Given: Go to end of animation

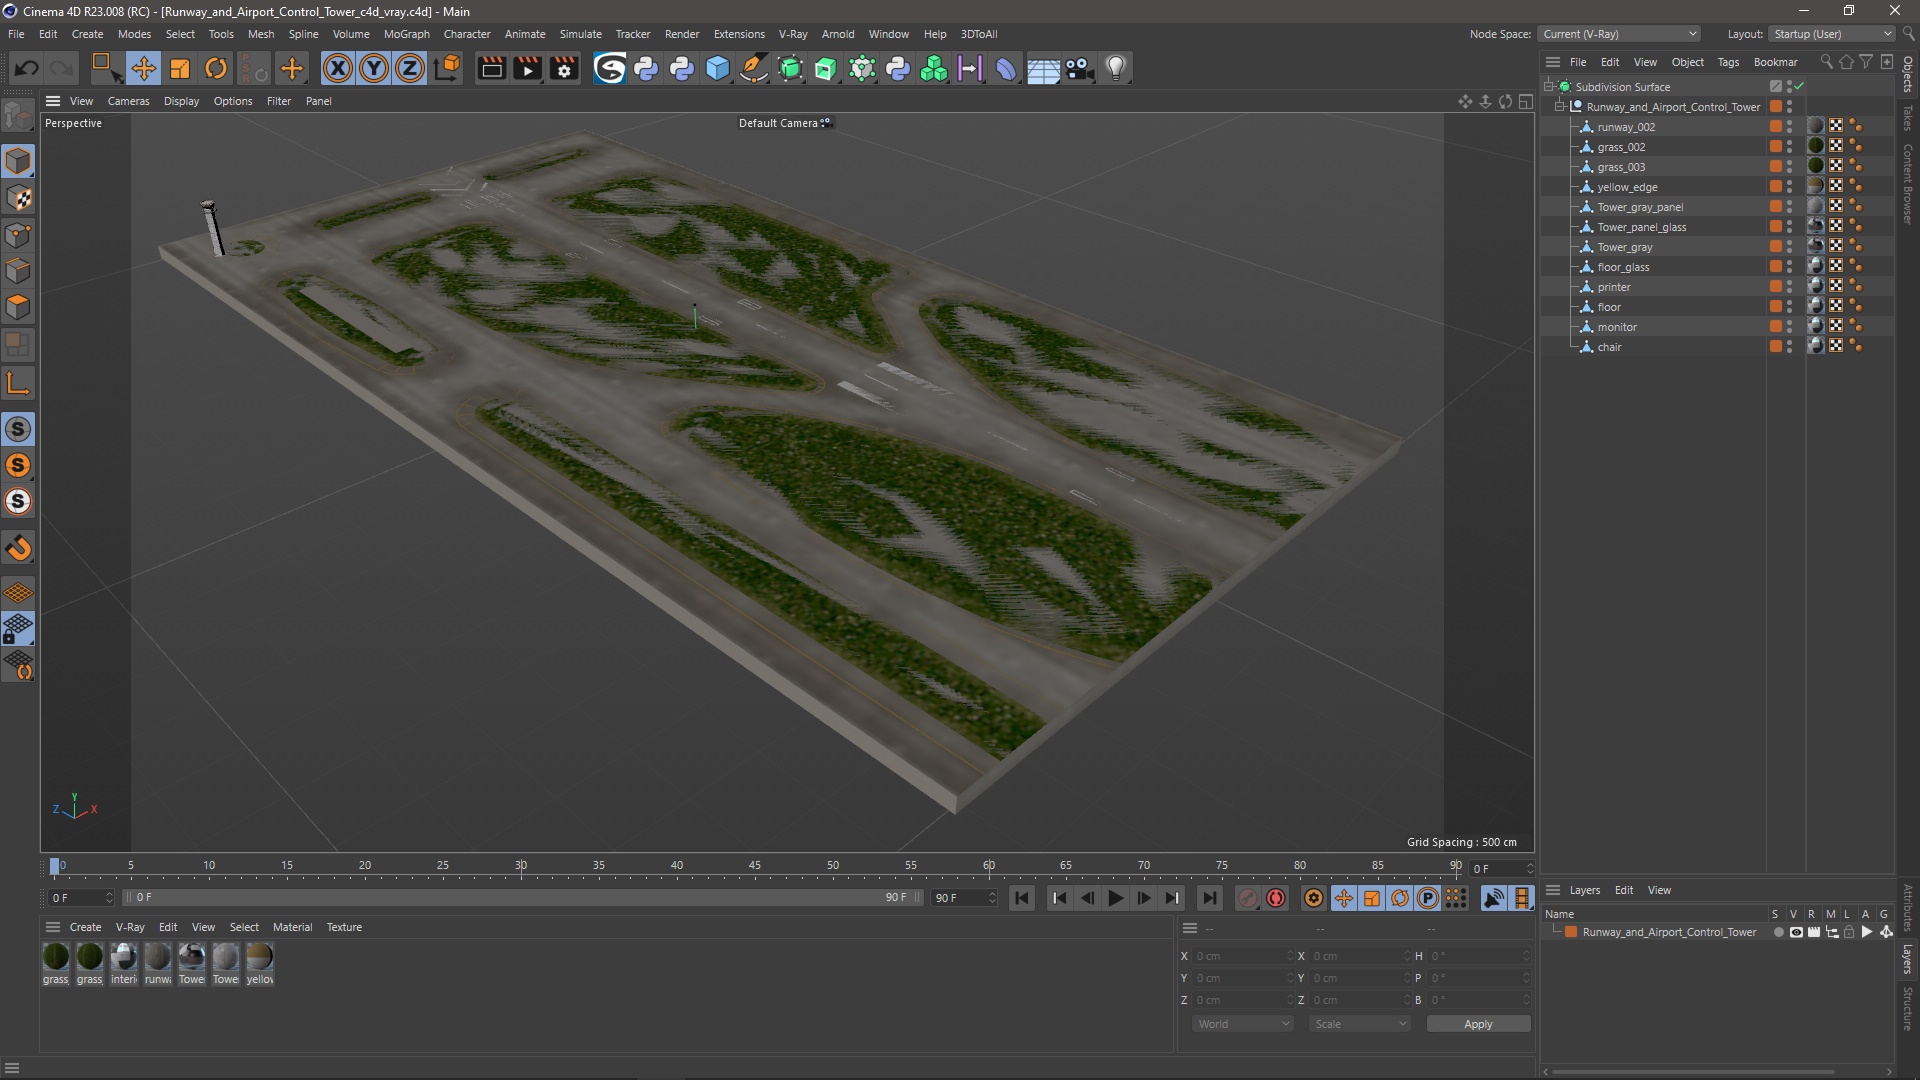Looking at the screenshot, I should (1209, 898).
